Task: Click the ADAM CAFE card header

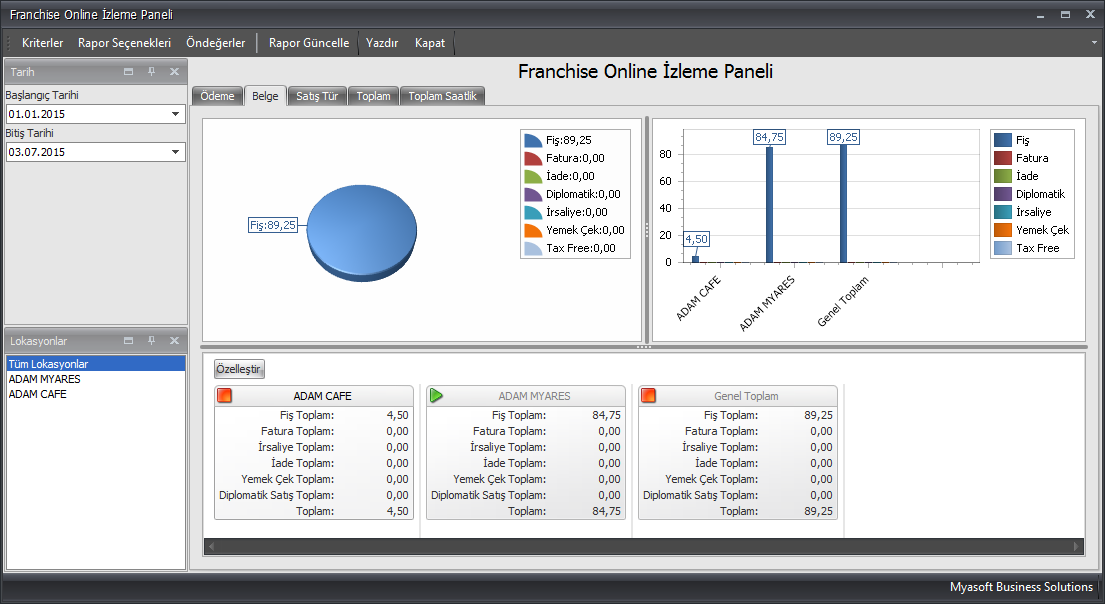Action: (314, 395)
